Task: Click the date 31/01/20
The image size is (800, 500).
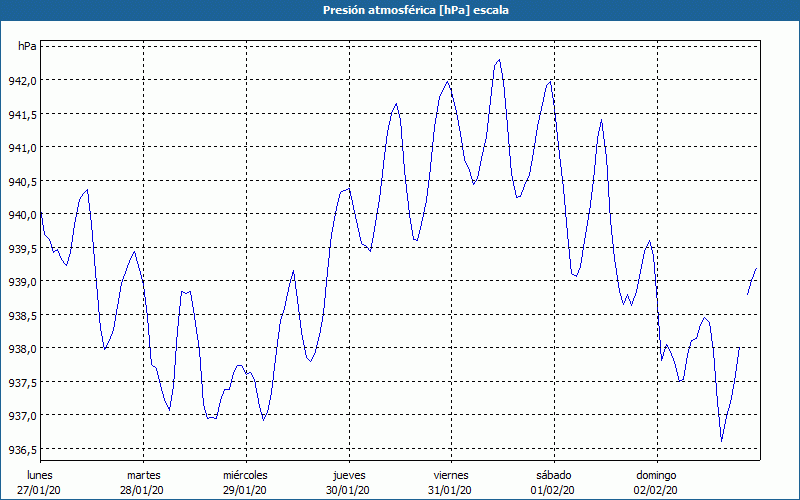Action: click(450, 490)
